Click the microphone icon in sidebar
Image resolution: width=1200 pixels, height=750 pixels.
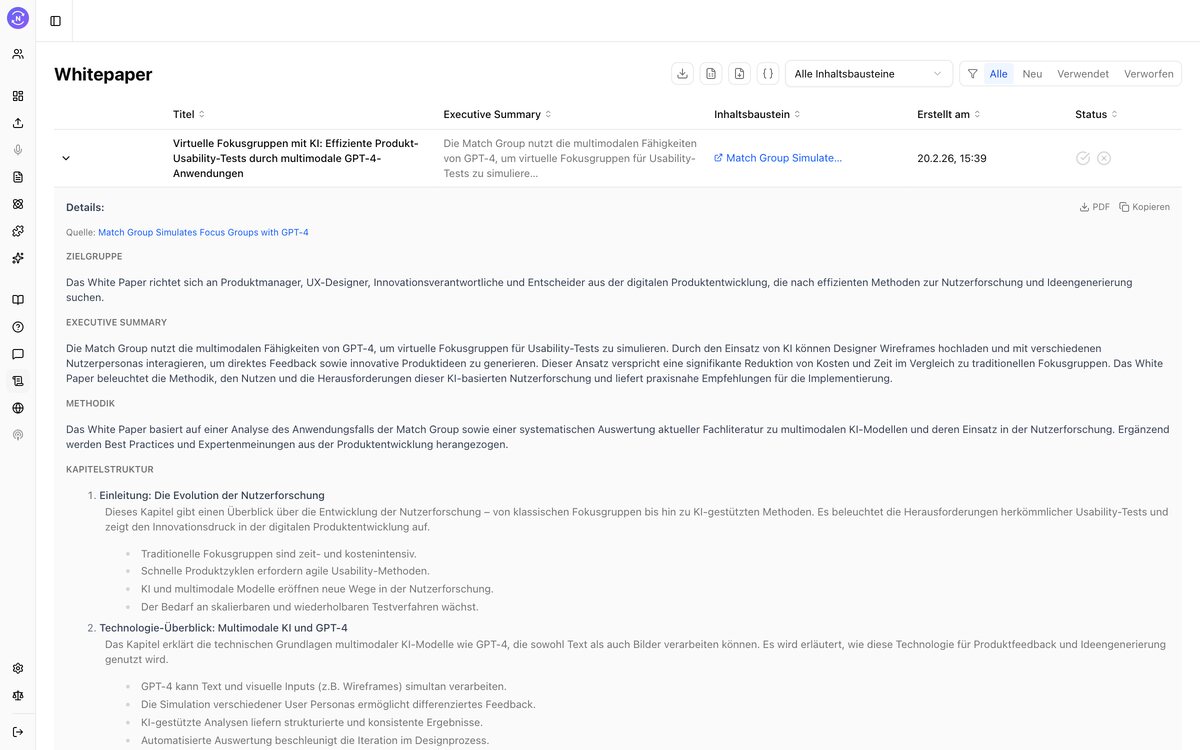(x=18, y=150)
